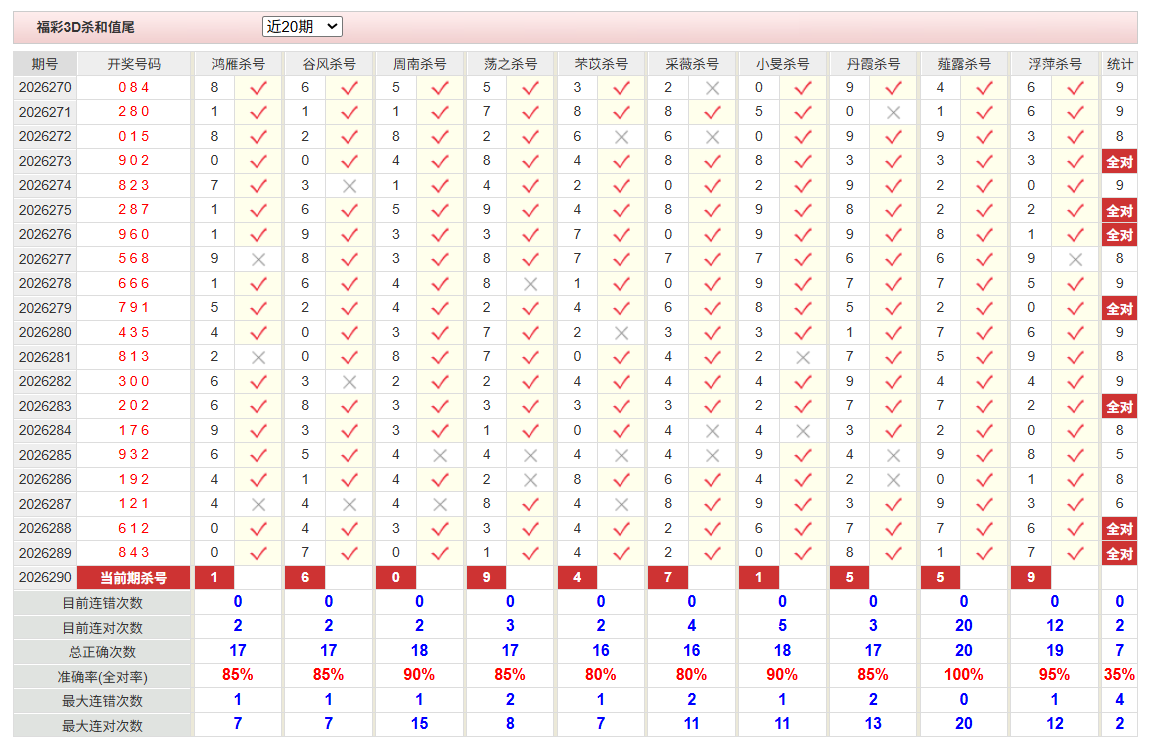The image size is (1149, 752).
Task: Open the 近20期 period dropdown
Action: pyautogui.click(x=302, y=27)
